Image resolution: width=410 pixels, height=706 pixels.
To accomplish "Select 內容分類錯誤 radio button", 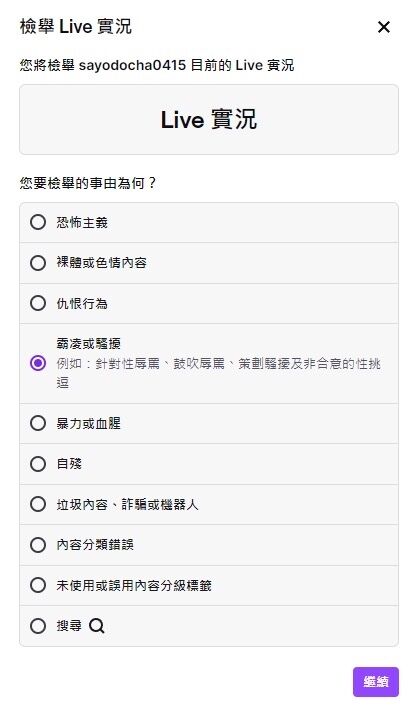I will coord(38,545).
